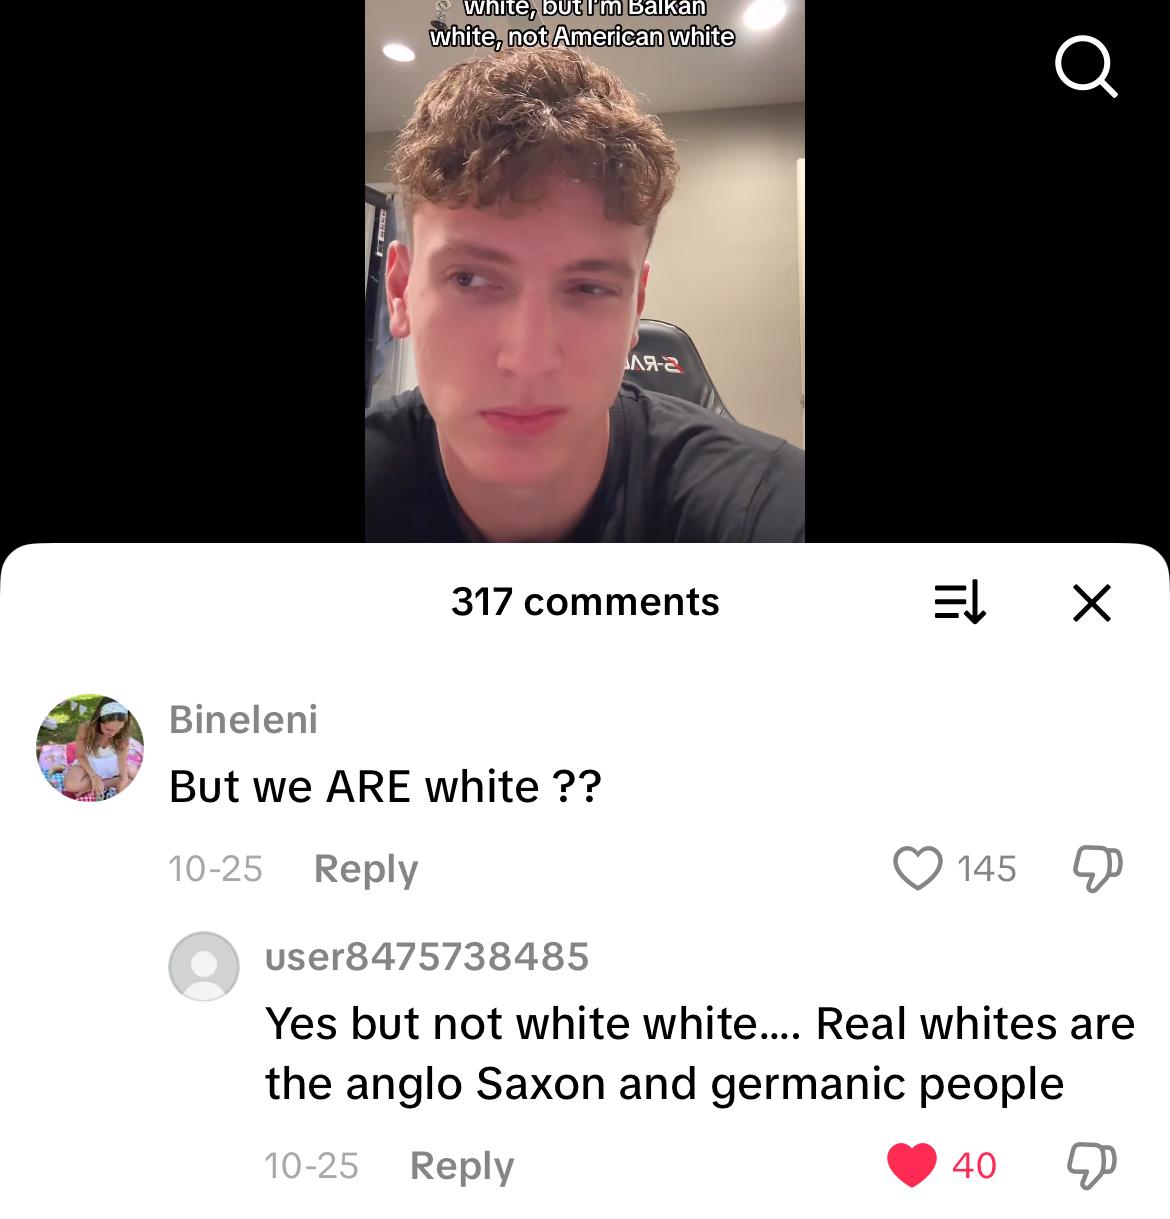Select the 'But we ARE white ??' comment text
Viewport: 1170px width, 1219px height.
385,786
